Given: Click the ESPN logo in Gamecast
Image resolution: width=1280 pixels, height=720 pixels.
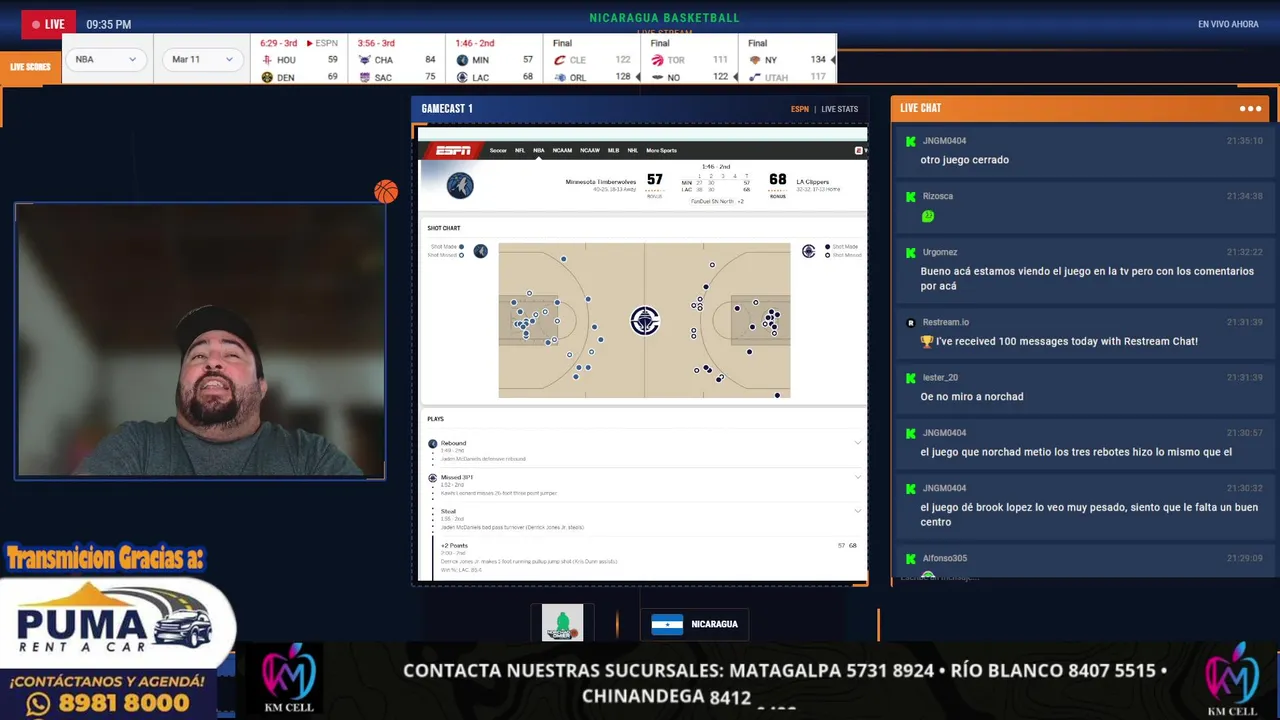Looking at the screenshot, I should [x=453, y=150].
